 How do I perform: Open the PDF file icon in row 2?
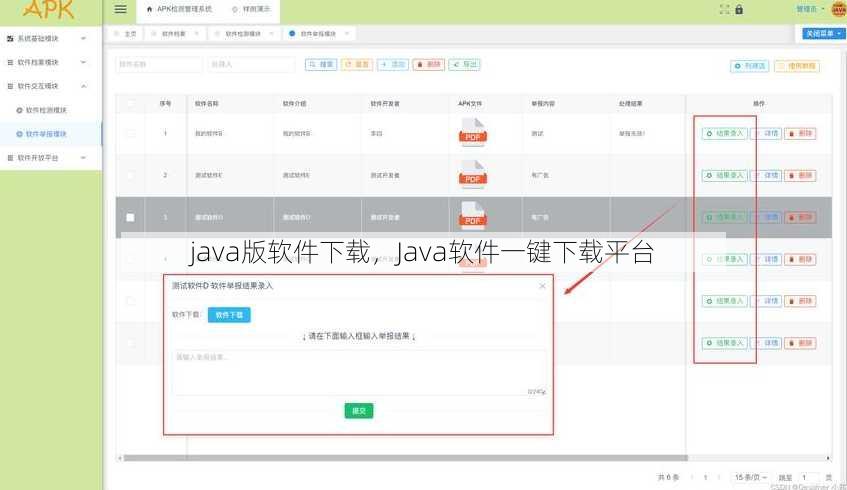click(473, 174)
